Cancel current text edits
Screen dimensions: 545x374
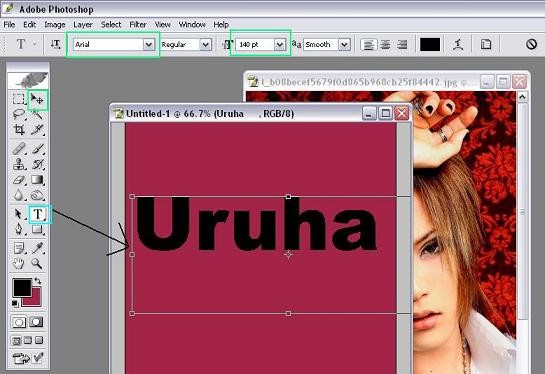(x=531, y=44)
